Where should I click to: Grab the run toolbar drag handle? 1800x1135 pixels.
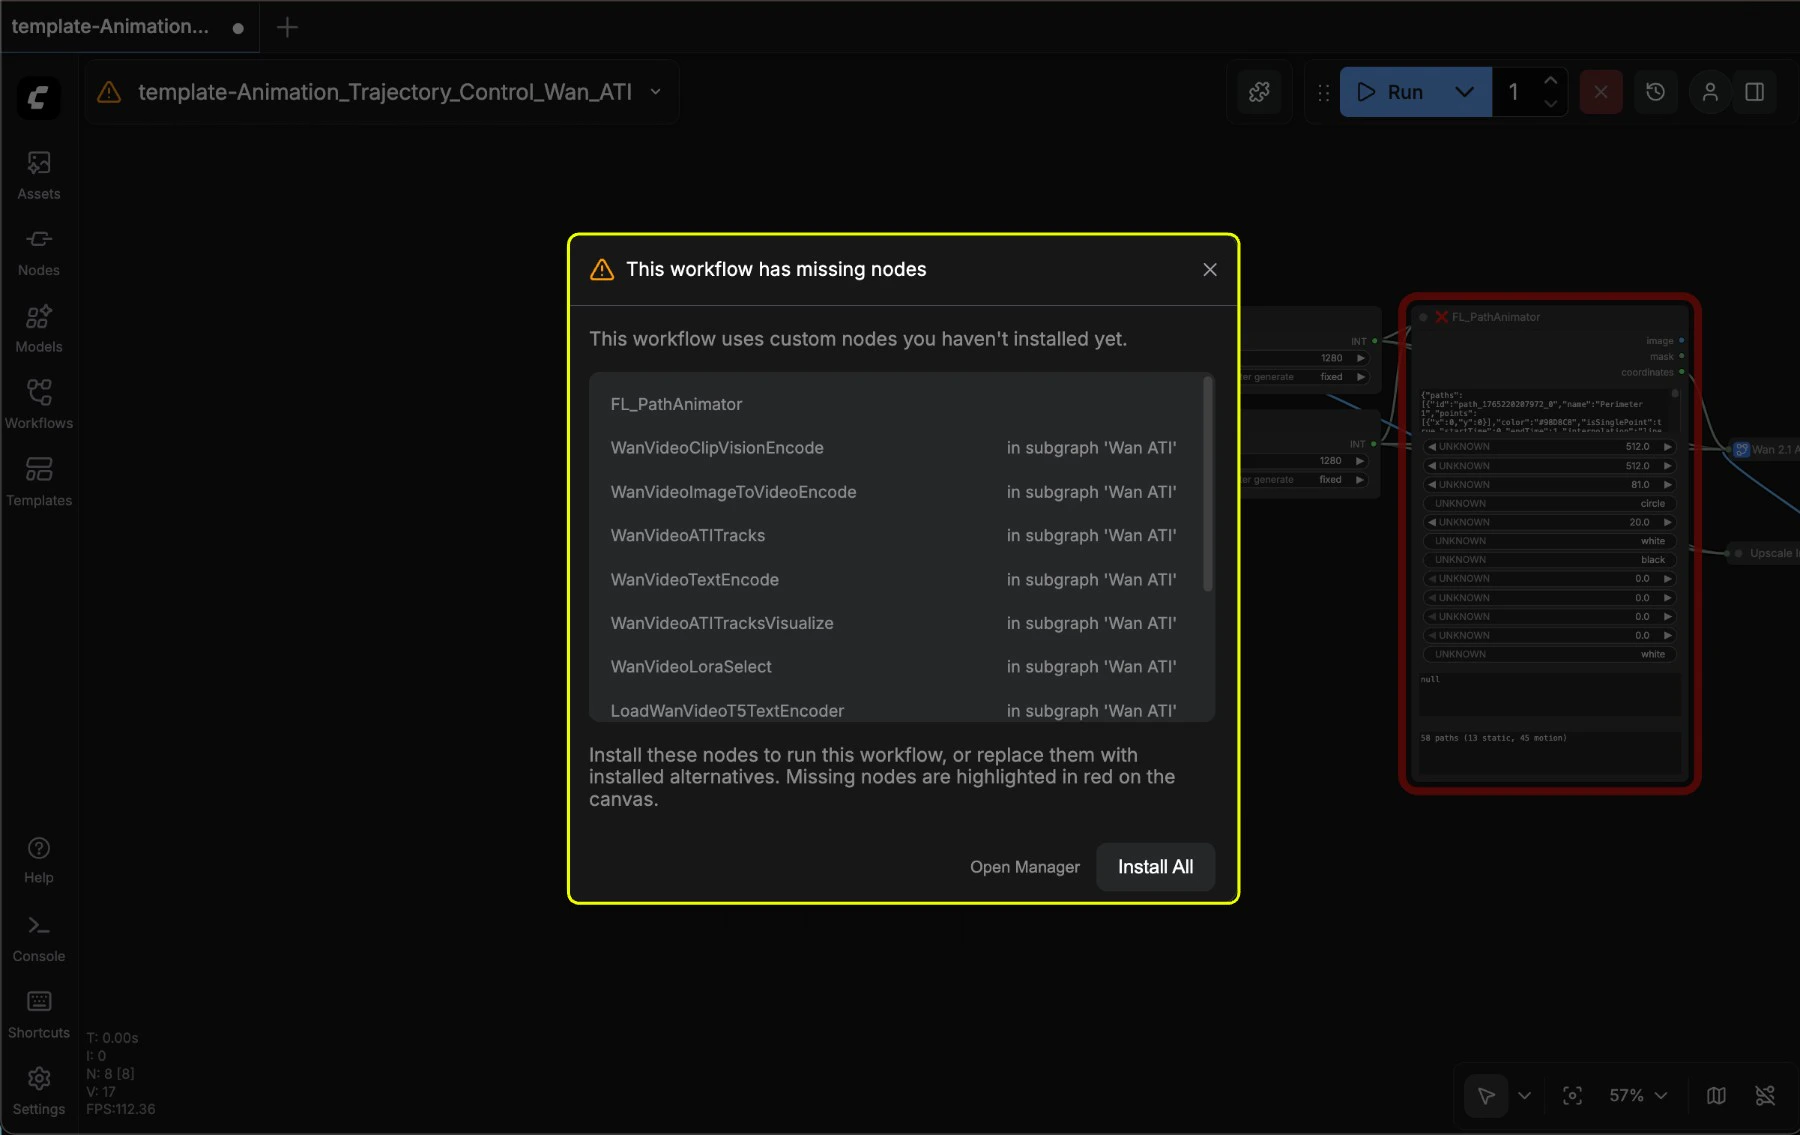tap(1323, 92)
